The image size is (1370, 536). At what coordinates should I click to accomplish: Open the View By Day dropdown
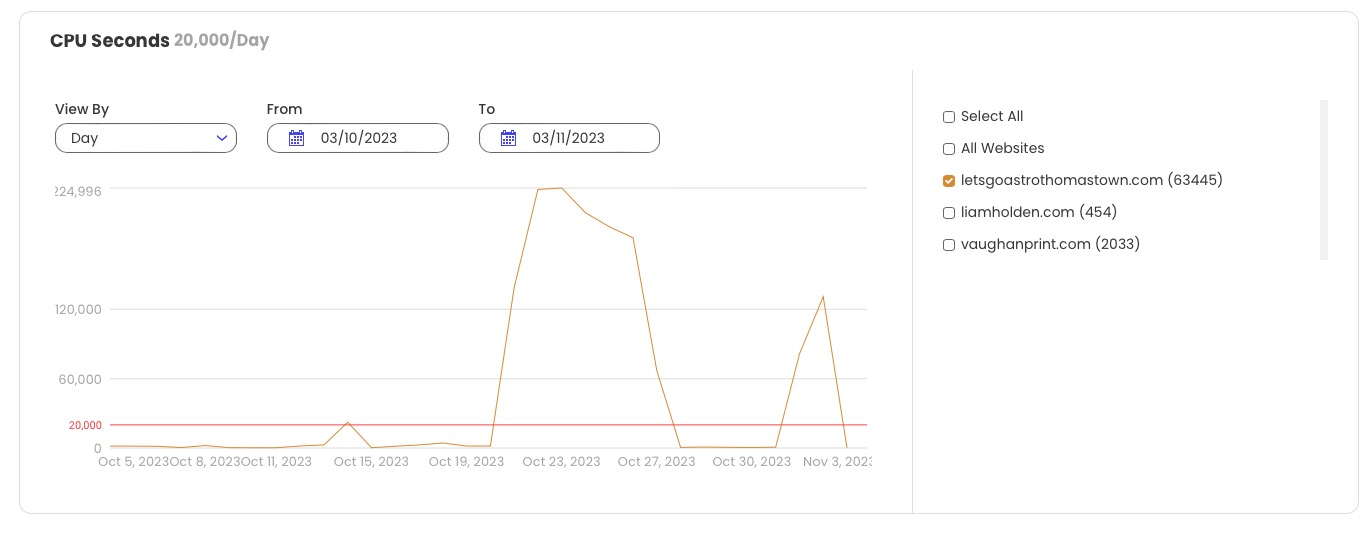click(x=146, y=138)
